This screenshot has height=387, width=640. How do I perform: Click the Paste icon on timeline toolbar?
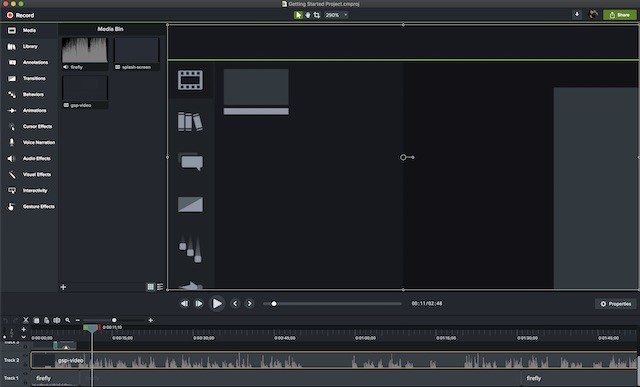[47, 320]
